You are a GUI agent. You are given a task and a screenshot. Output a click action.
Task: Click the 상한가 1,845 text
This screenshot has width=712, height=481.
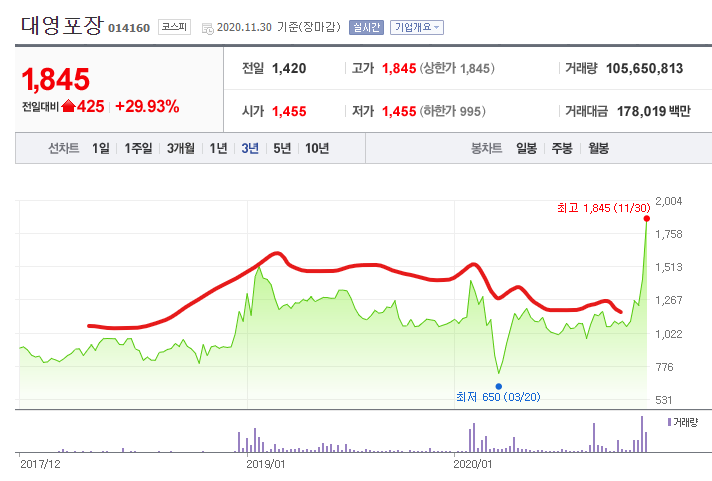[x=457, y=69]
